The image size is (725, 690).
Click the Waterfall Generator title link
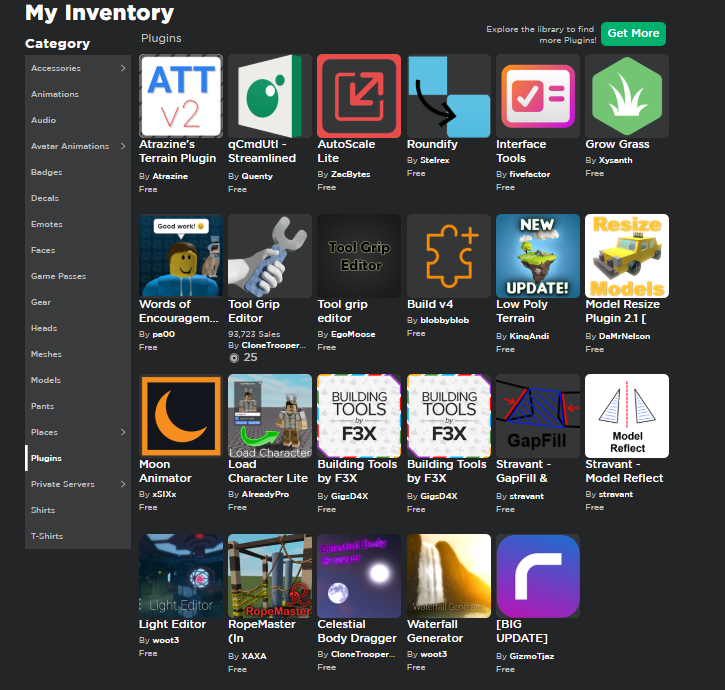point(435,631)
